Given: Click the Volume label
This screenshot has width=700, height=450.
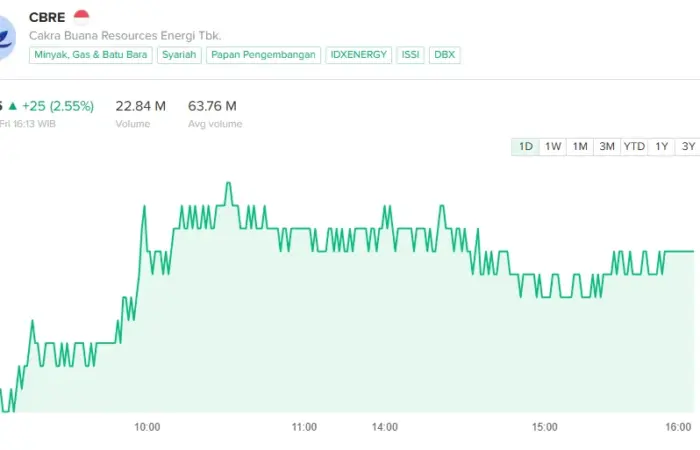Looking at the screenshot, I should 133,124.
